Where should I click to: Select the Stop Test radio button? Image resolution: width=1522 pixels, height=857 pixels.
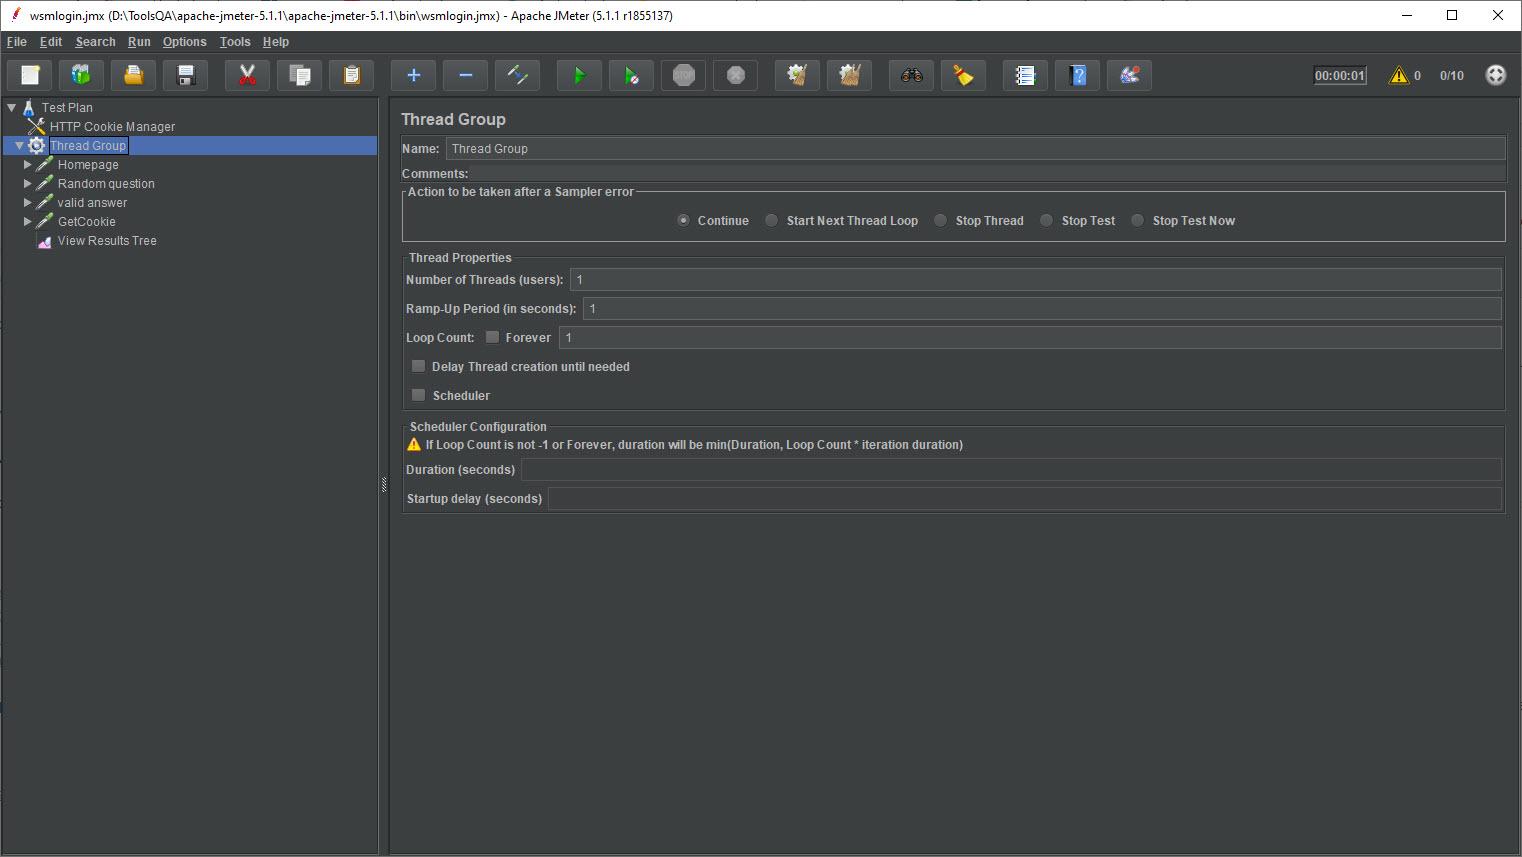coord(1047,221)
